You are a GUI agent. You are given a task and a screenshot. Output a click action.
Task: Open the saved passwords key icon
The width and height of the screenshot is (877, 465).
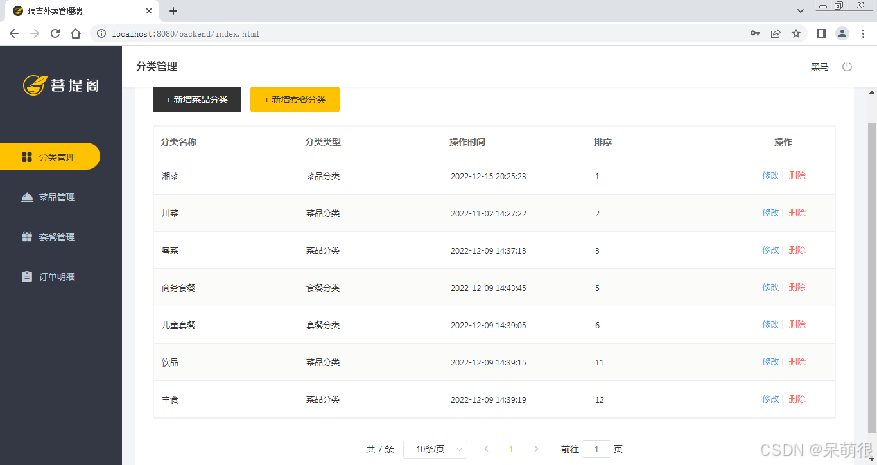coord(755,34)
